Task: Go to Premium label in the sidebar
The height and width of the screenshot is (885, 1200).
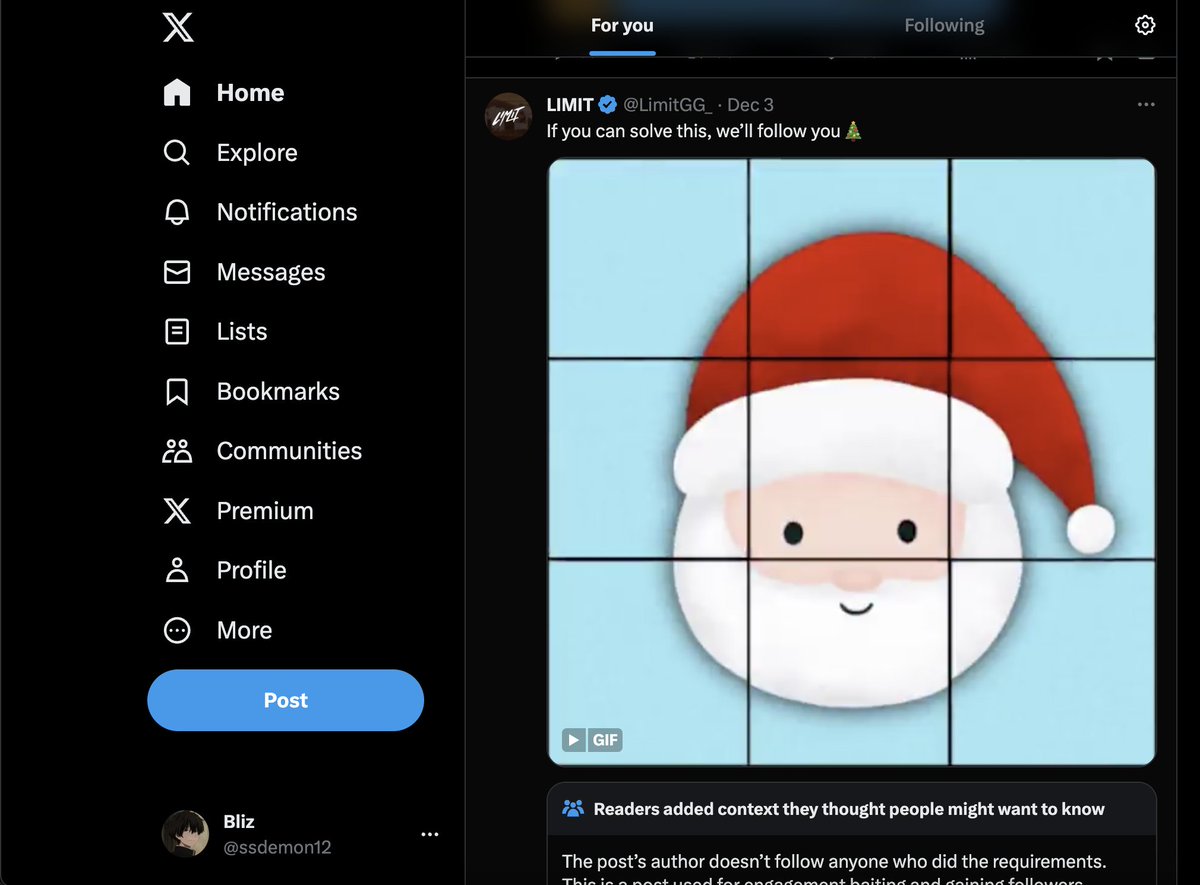Action: pyautogui.click(x=265, y=510)
